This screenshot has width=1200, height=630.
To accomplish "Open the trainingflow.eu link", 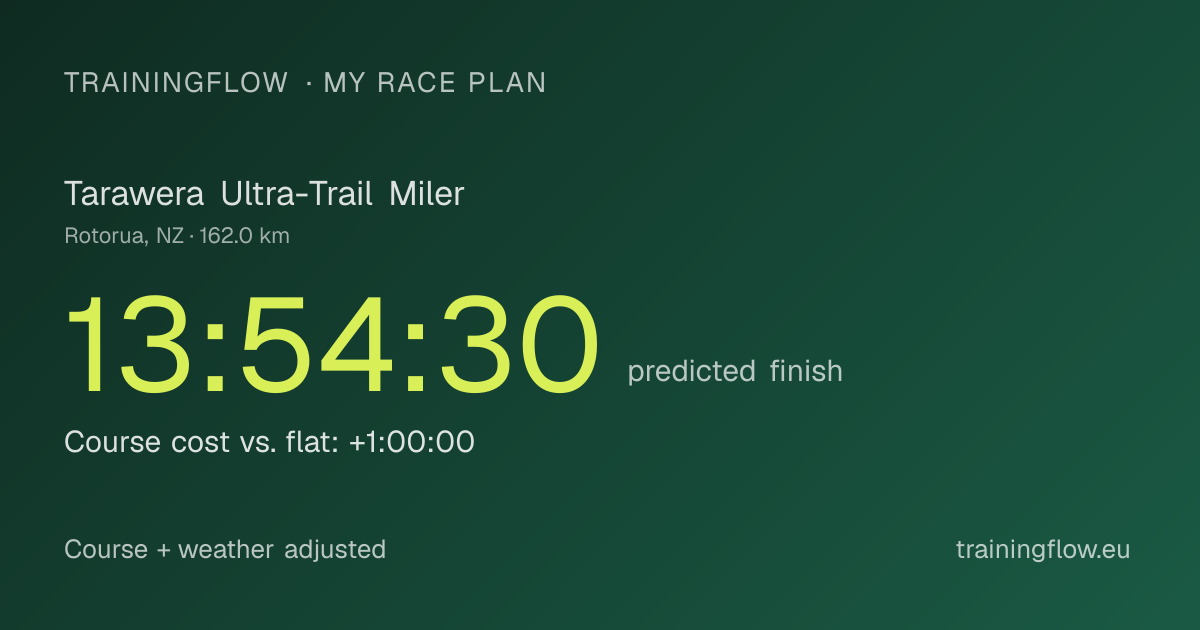I will coord(1043,550).
